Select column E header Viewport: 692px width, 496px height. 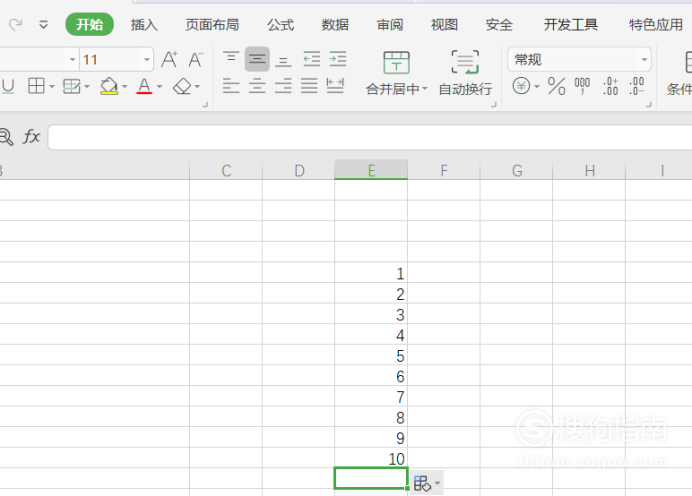point(371,170)
